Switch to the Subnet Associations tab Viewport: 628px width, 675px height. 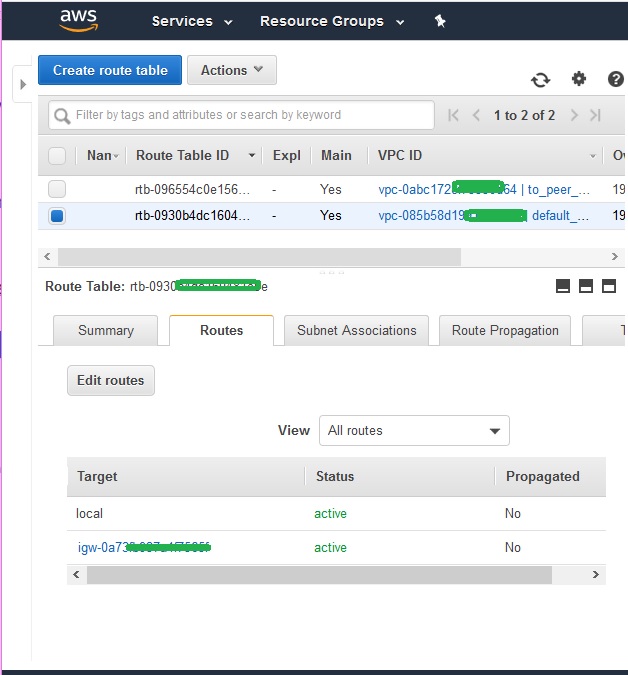[356, 330]
